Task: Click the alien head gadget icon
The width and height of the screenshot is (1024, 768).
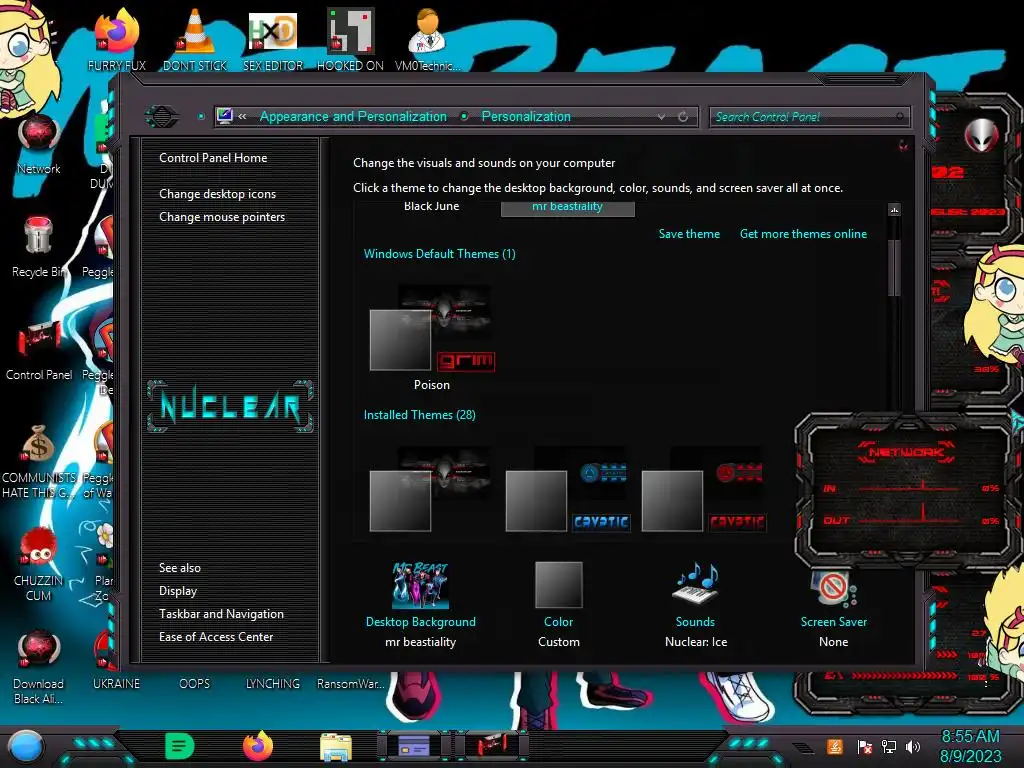Action: click(x=982, y=135)
